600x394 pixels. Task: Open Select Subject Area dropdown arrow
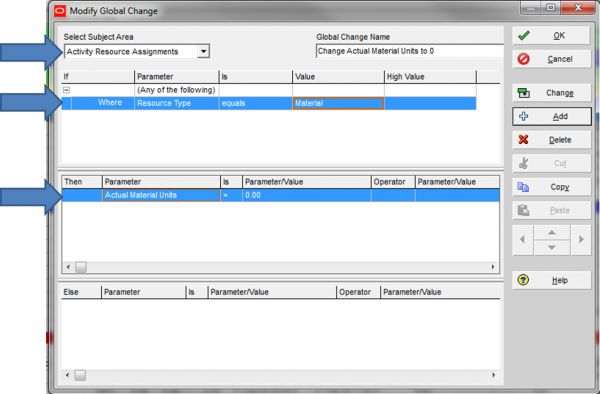pos(204,51)
